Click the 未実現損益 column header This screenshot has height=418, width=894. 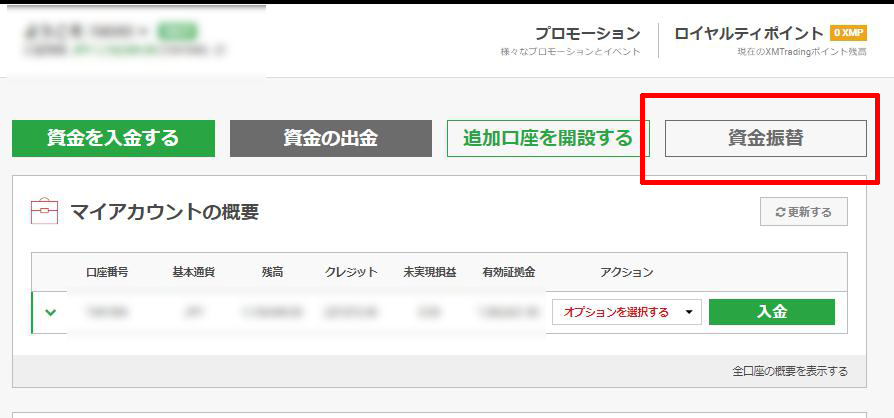429,272
